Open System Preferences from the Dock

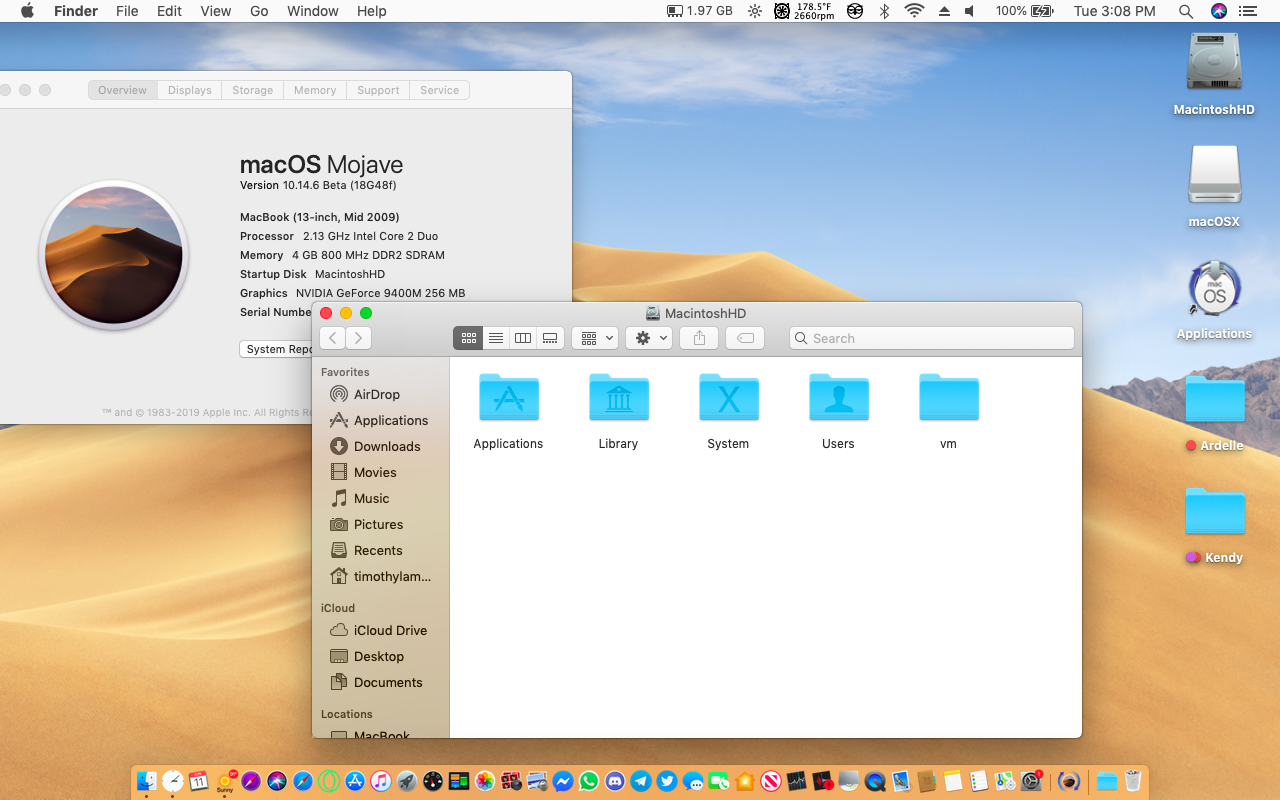click(x=1031, y=781)
